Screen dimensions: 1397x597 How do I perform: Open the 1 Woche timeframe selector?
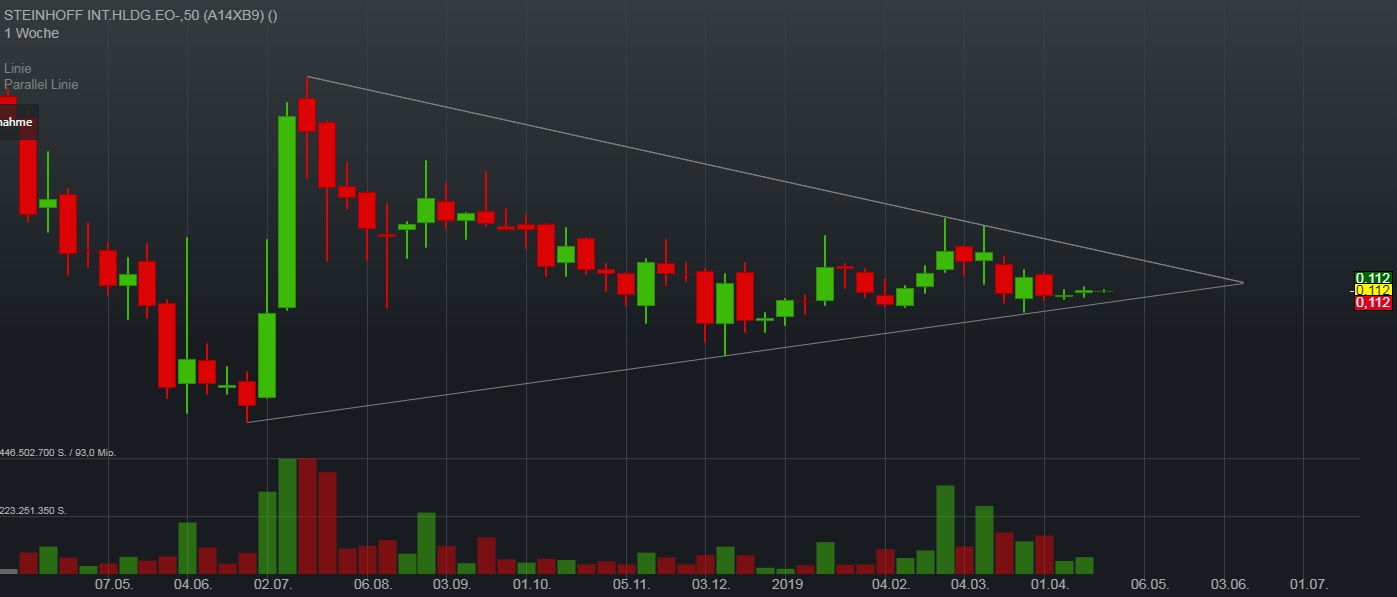pyautogui.click(x=31, y=33)
